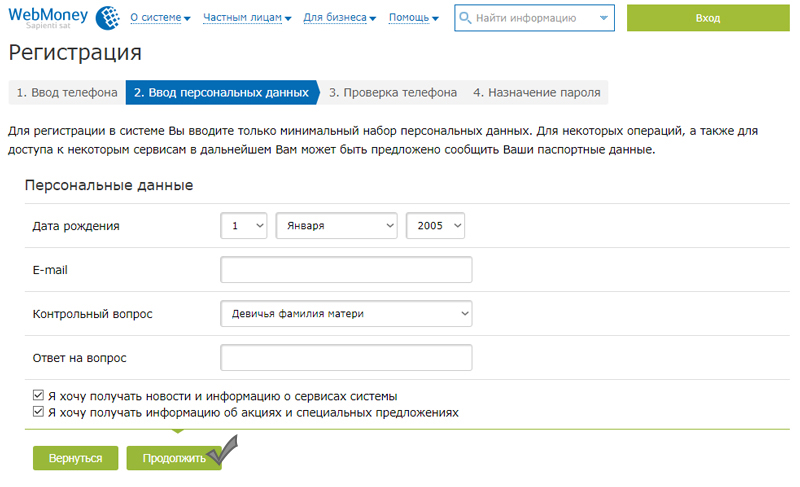Viewport: 800px width, 487px height.
Task: Click the 'Контрольный вопрос' label text
Action: (92, 314)
